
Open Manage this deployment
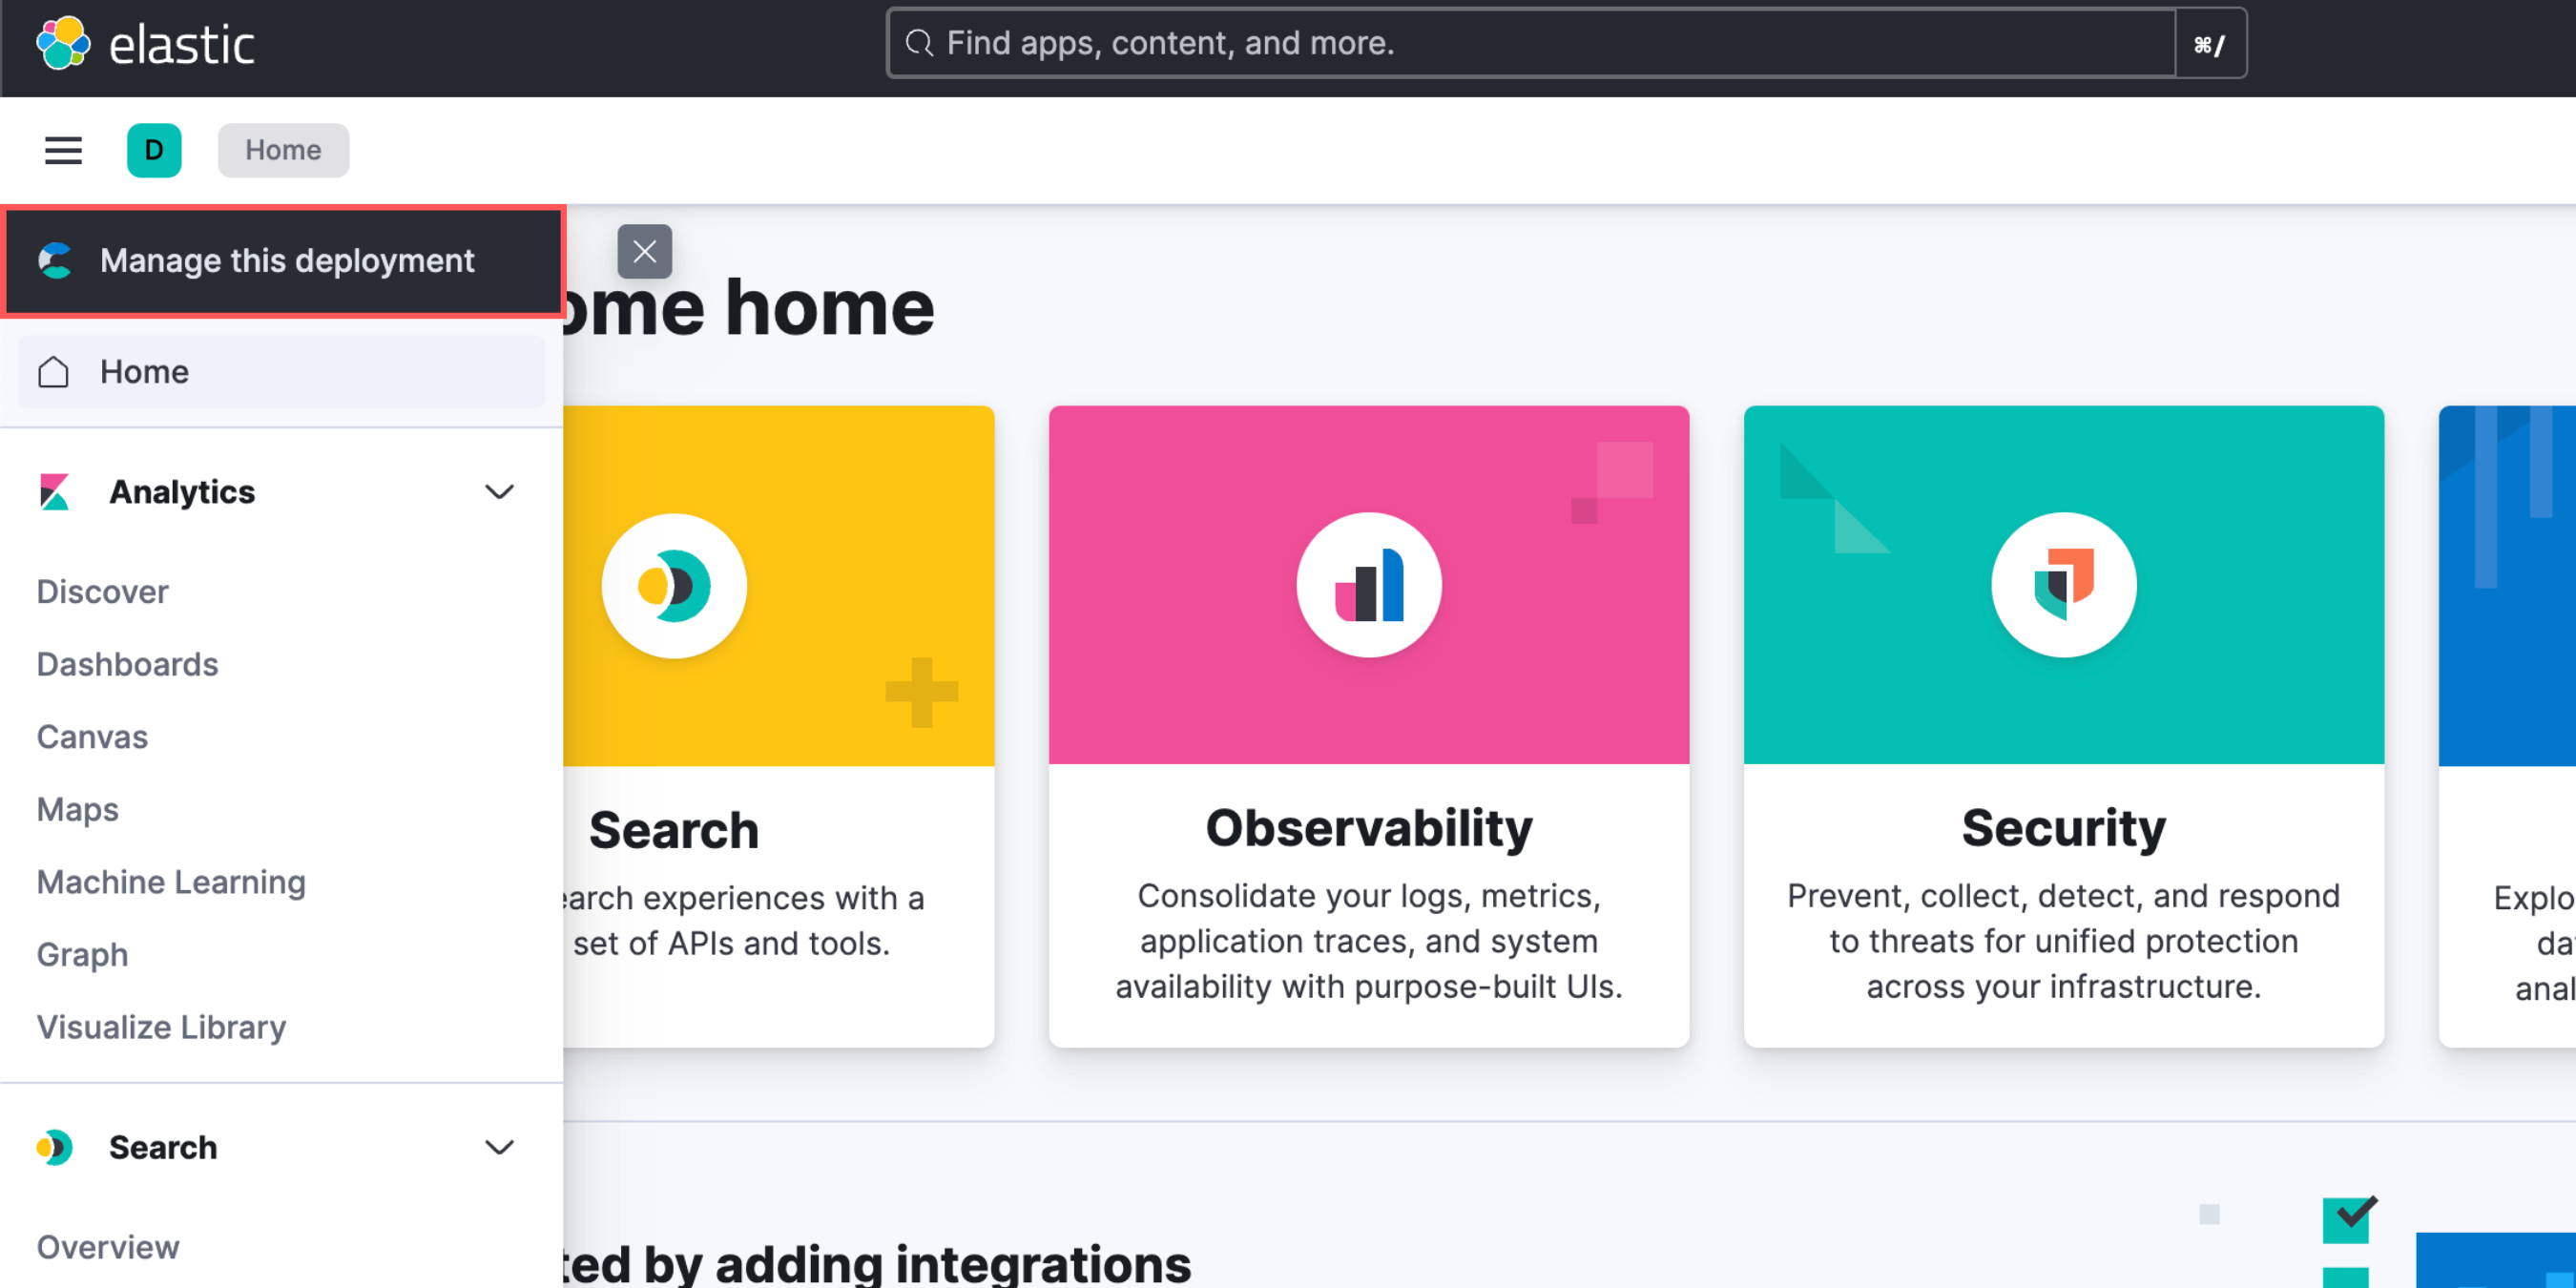click(x=286, y=261)
